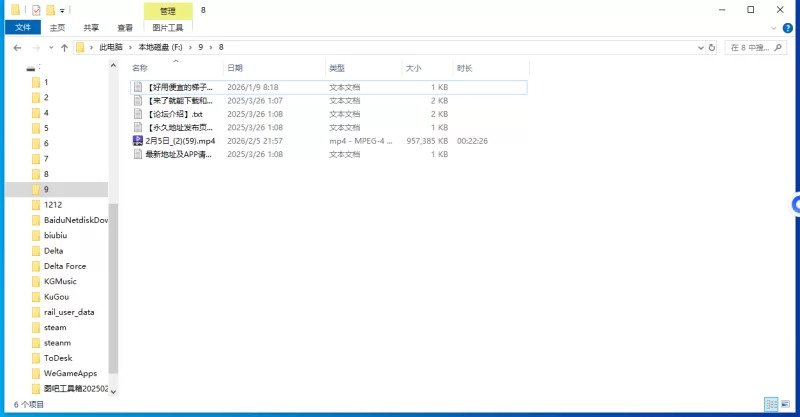The image size is (800, 417).
Task: Sort files by the 时长 column
Action: [464, 68]
